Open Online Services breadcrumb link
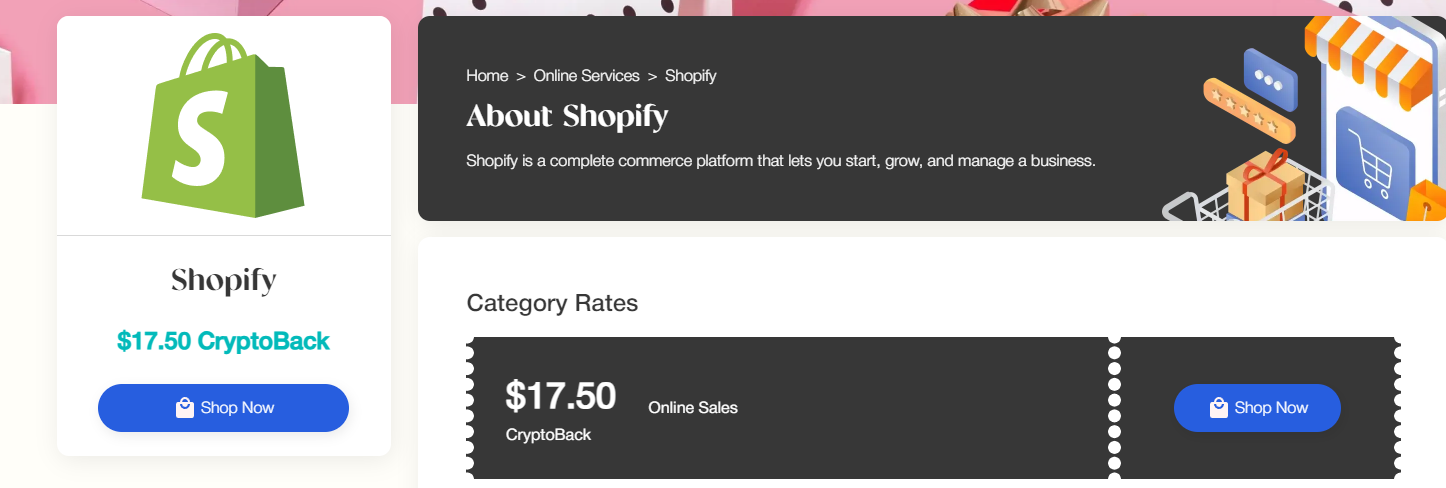 [x=586, y=76]
